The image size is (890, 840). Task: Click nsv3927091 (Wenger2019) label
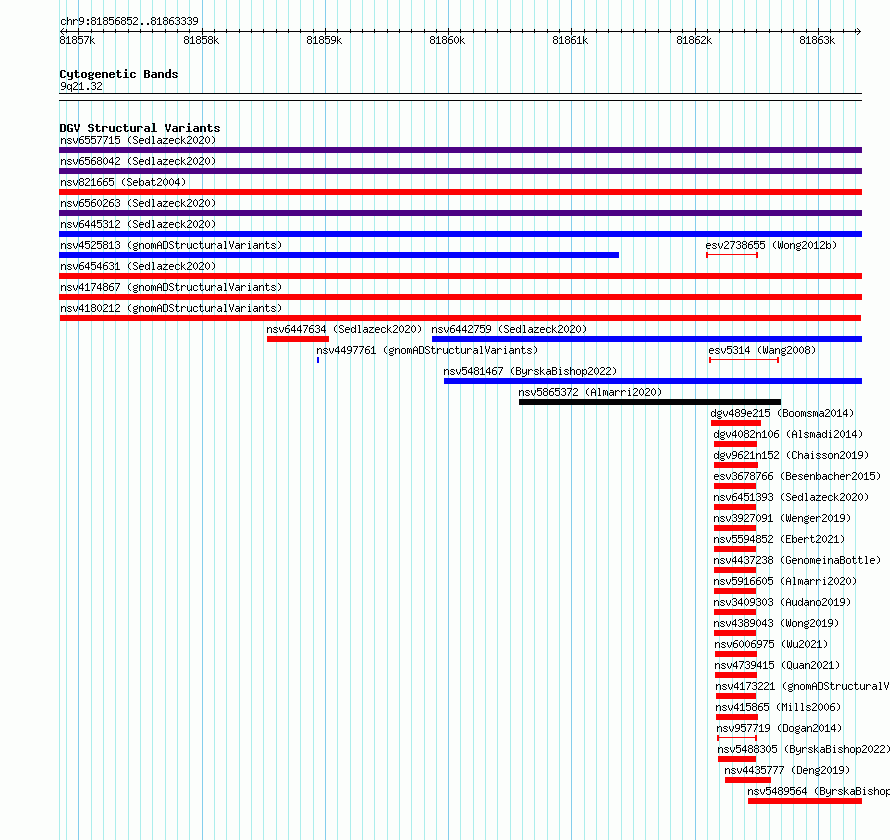click(782, 518)
